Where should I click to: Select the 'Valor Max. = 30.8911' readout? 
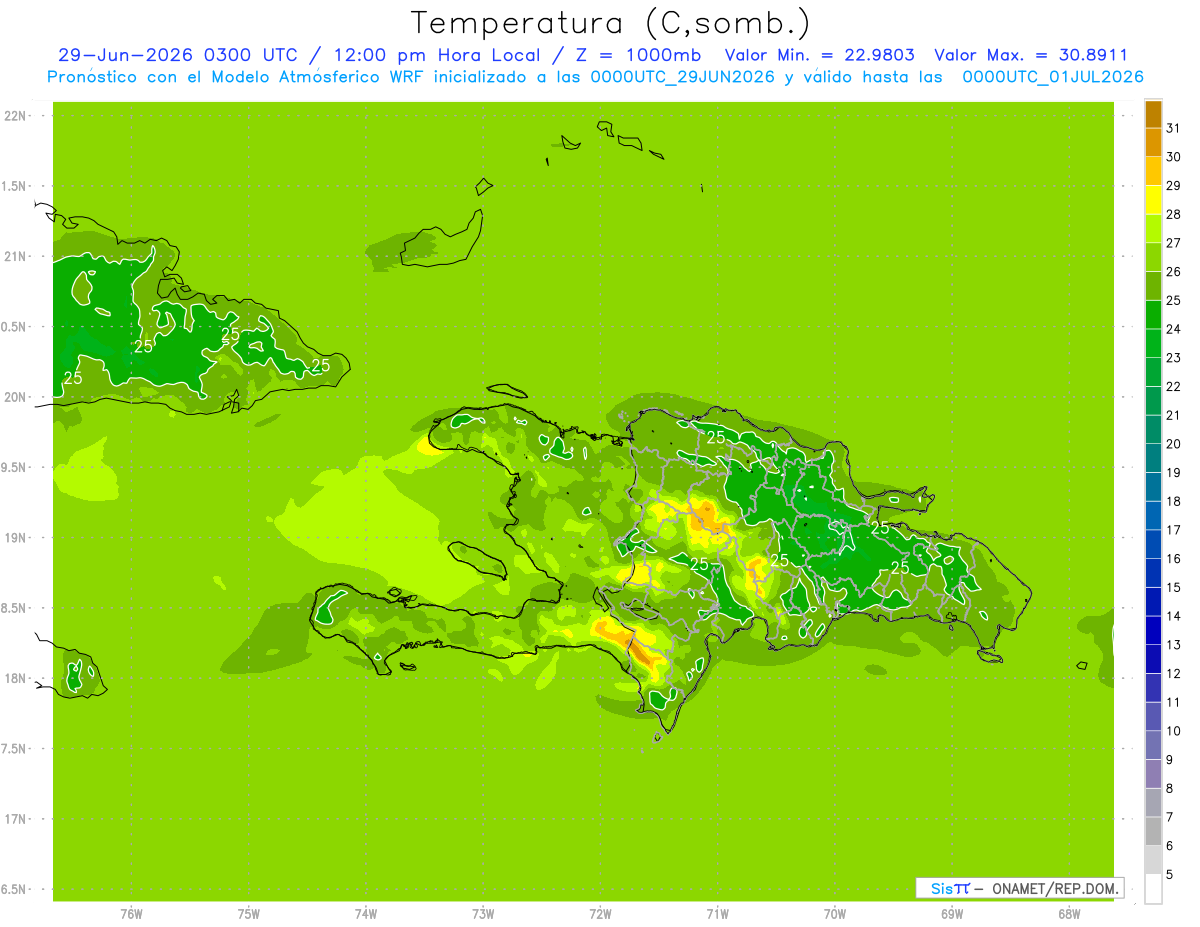pos(1032,56)
